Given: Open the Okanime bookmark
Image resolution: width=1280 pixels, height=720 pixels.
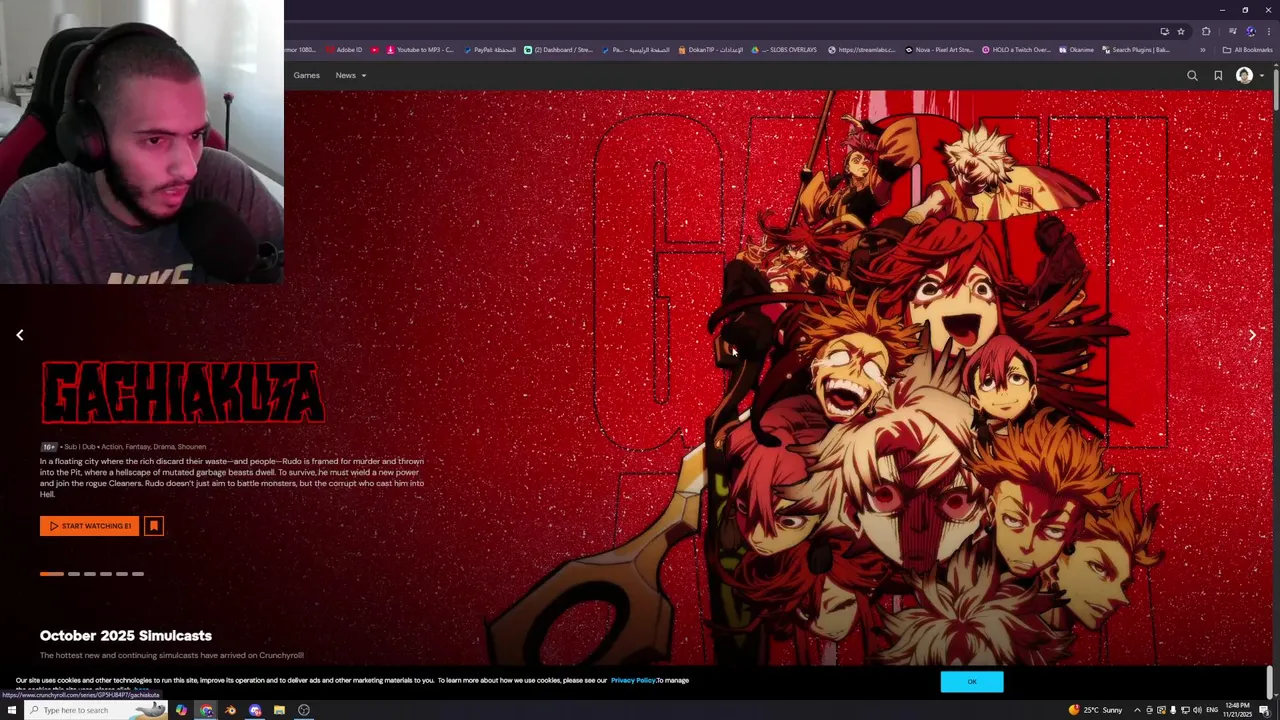Looking at the screenshot, I should tap(1076, 50).
